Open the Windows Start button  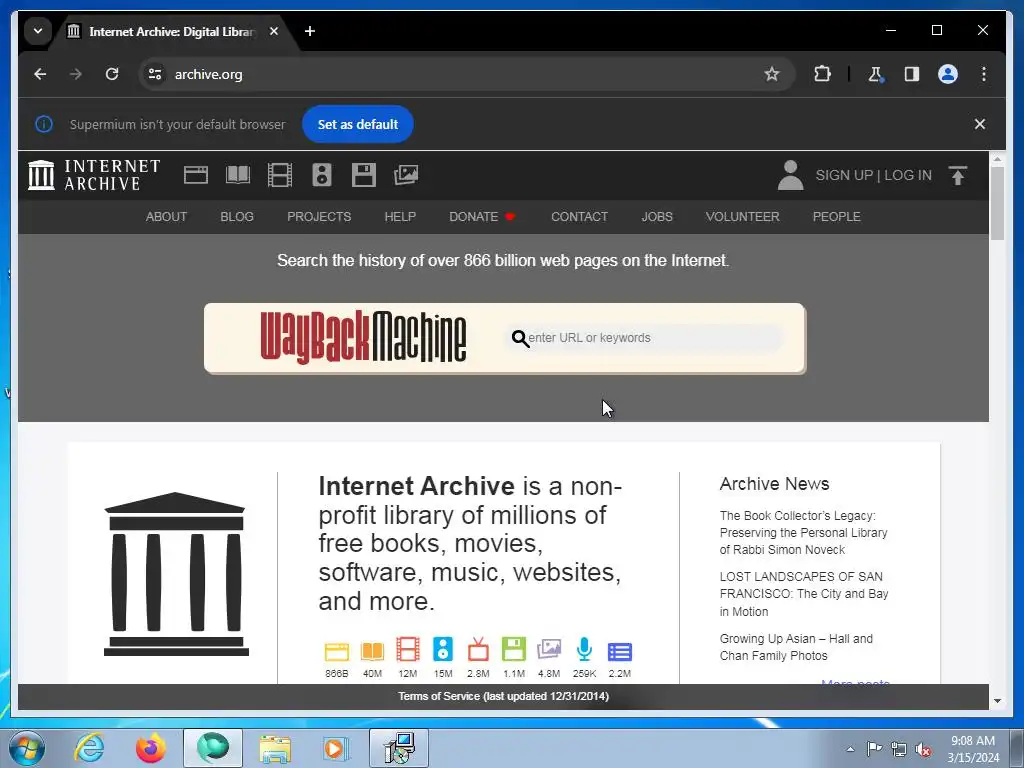[27, 748]
